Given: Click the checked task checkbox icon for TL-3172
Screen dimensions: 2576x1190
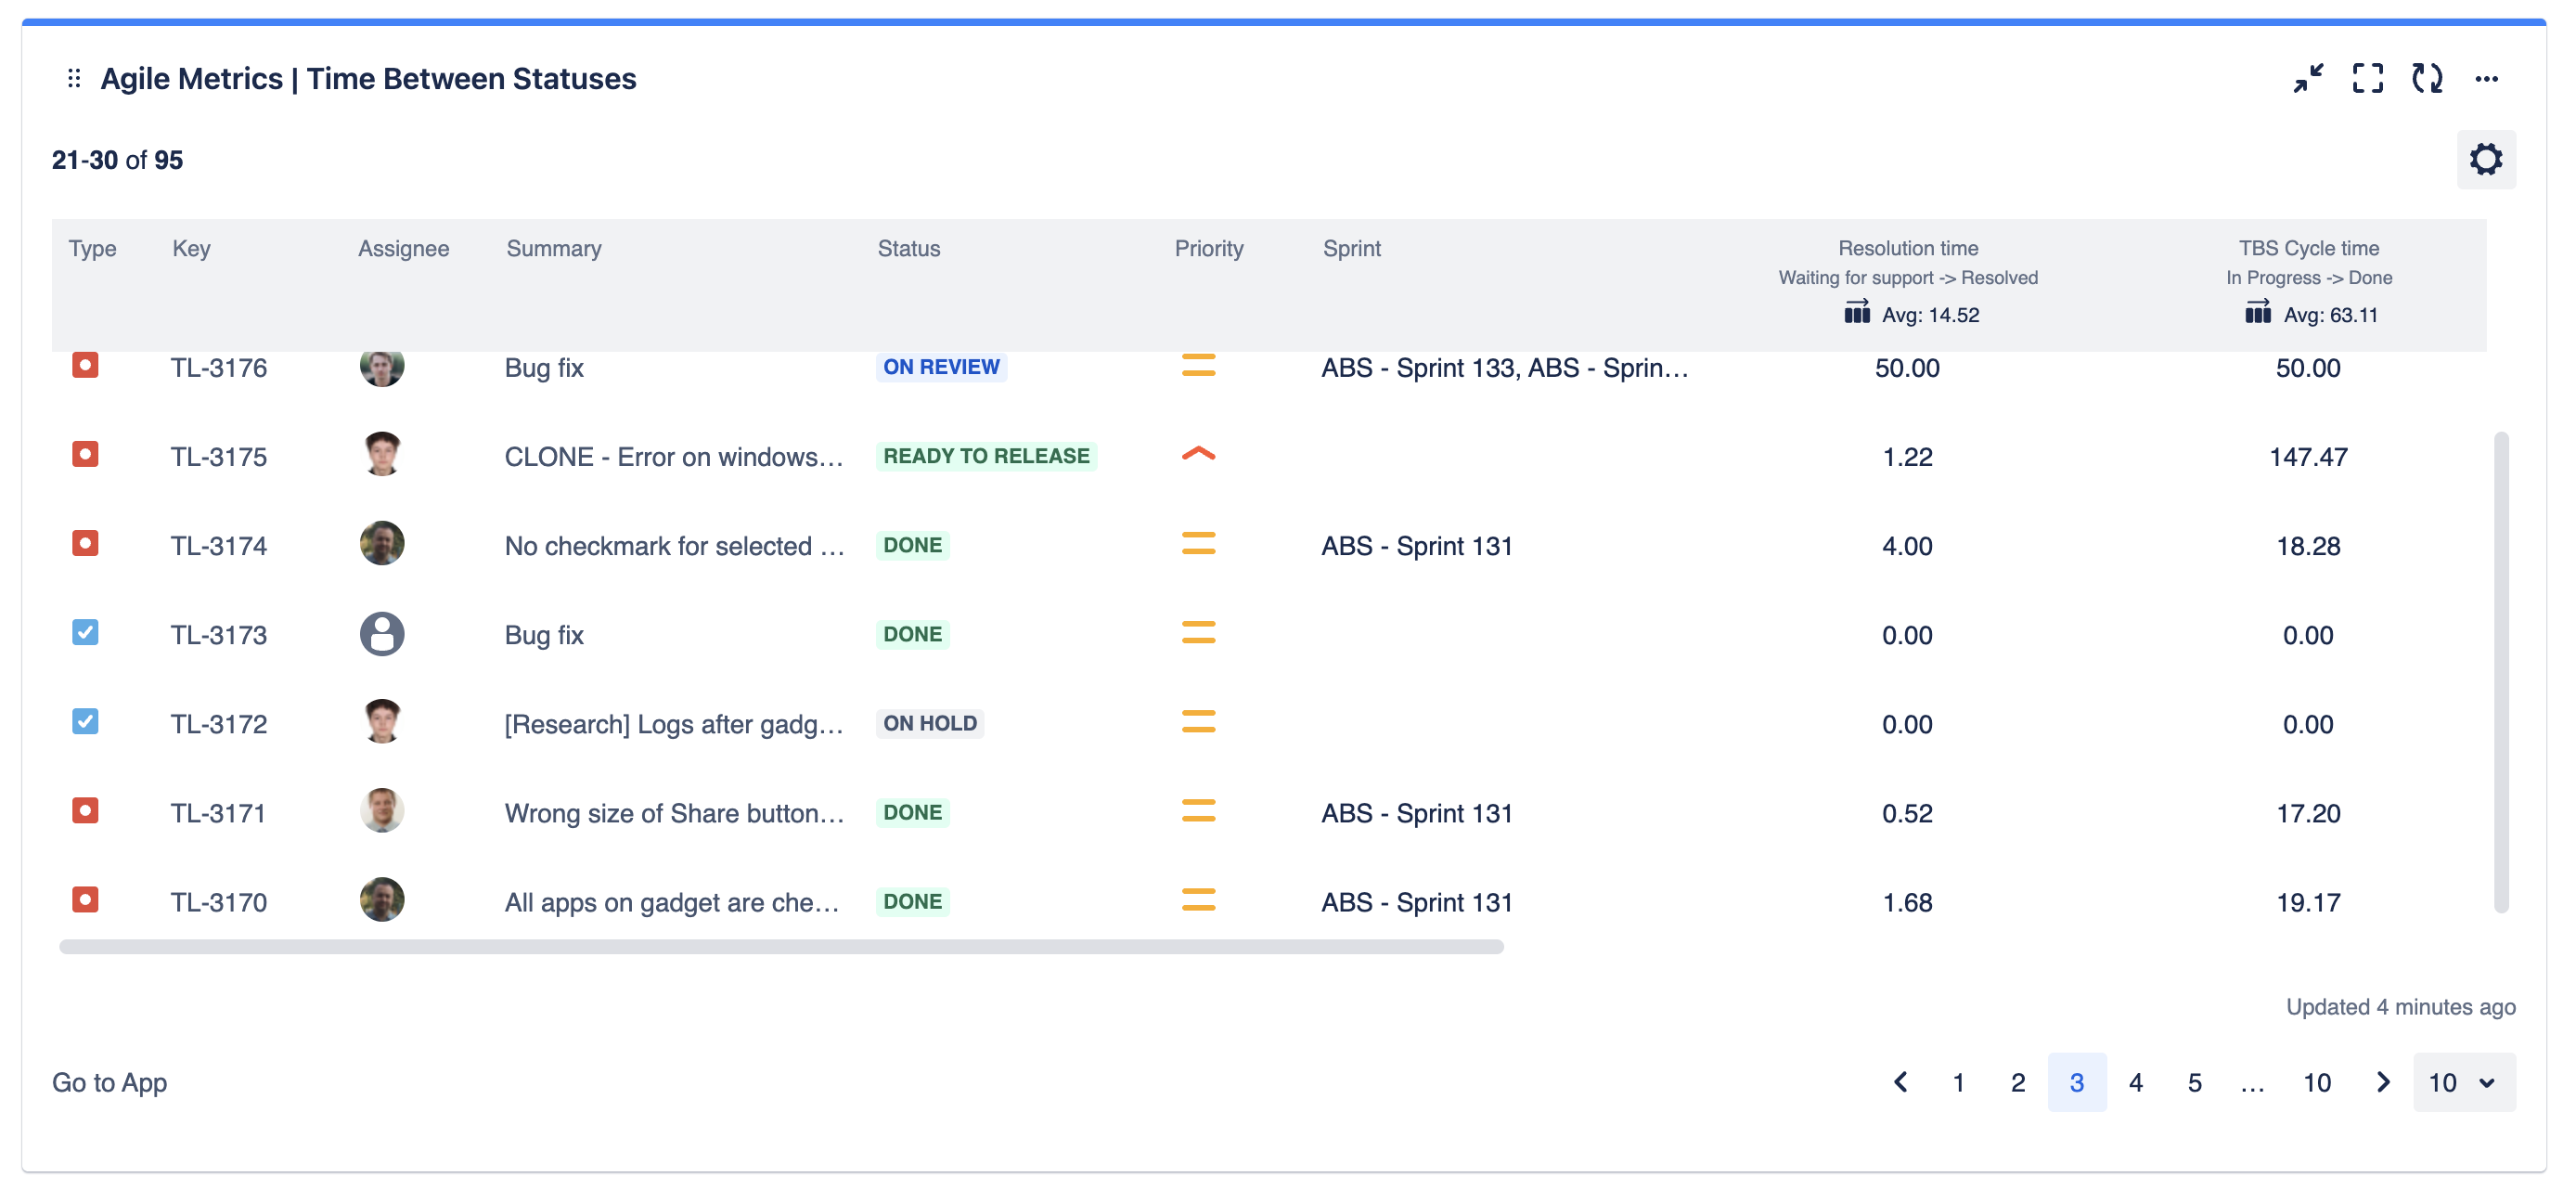Looking at the screenshot, I should tap(85, 722).
